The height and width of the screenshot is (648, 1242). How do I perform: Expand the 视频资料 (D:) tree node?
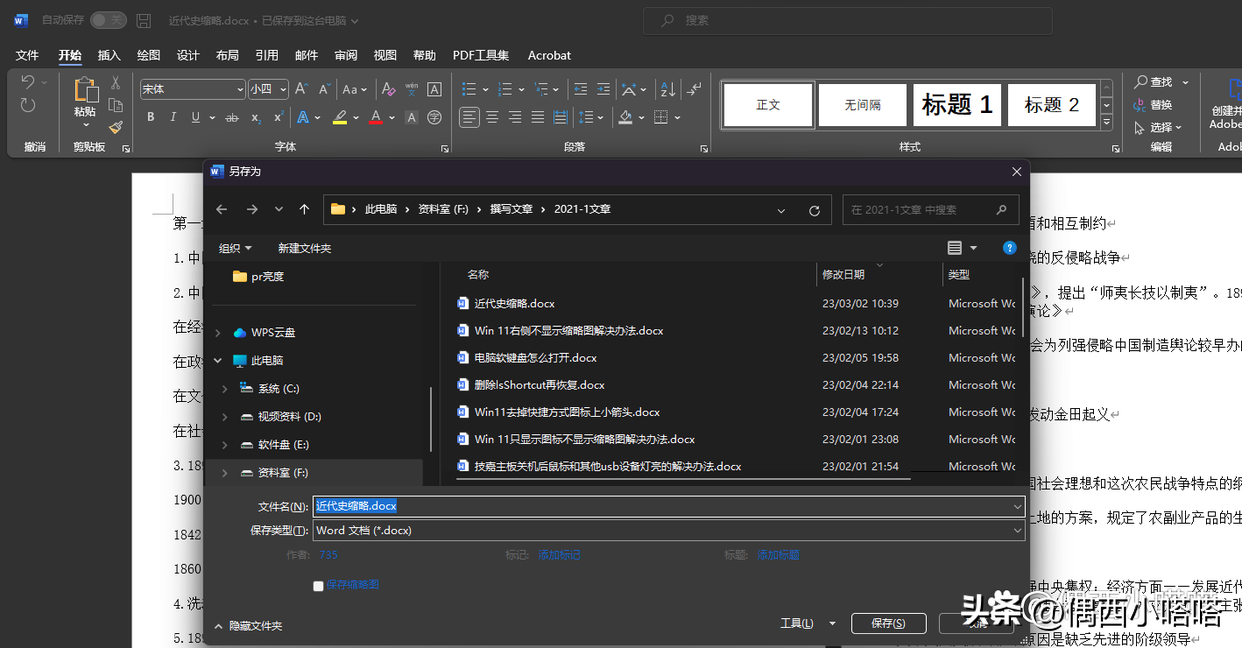pyautogui.click(x=224, y=416)
